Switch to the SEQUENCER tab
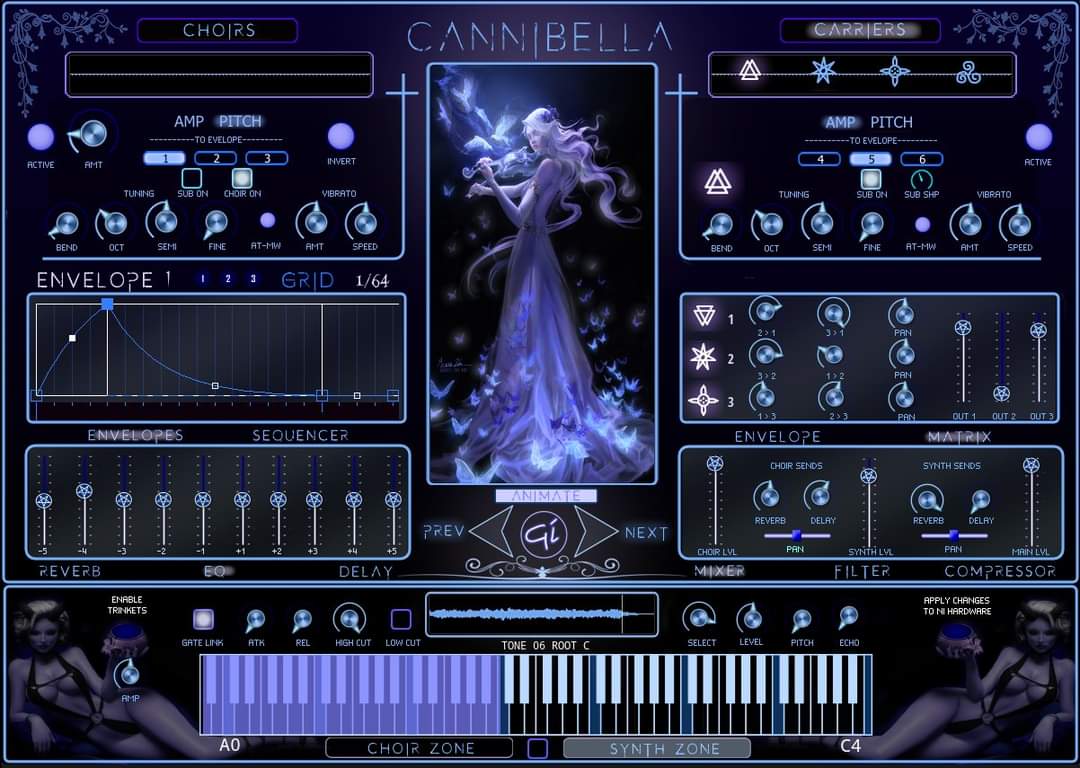This screenshot has height=768, width=1080. coord(300,435)
